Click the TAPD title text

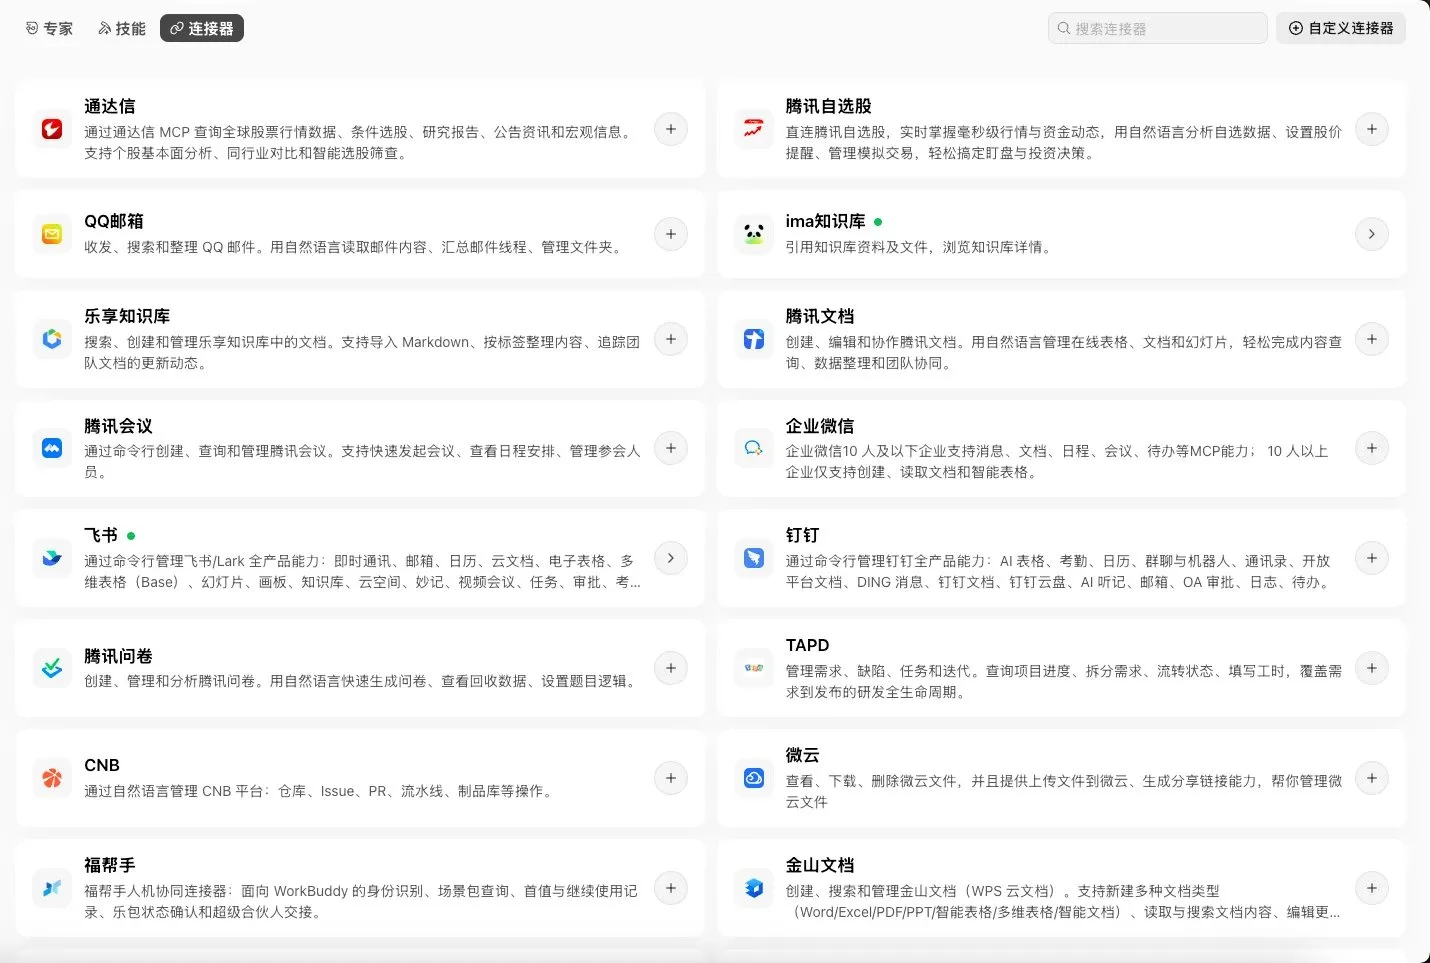807,645
